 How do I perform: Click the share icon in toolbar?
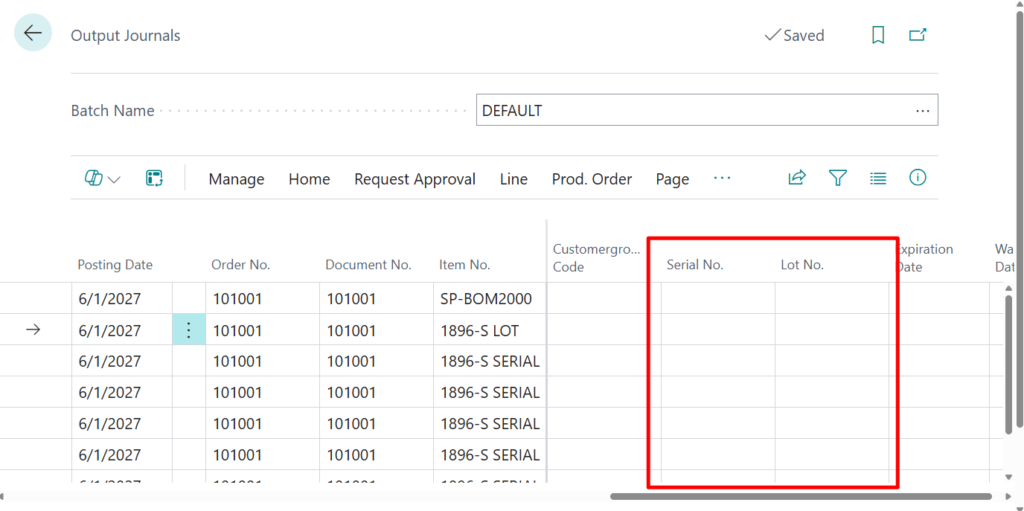click(x=797, y=178)
